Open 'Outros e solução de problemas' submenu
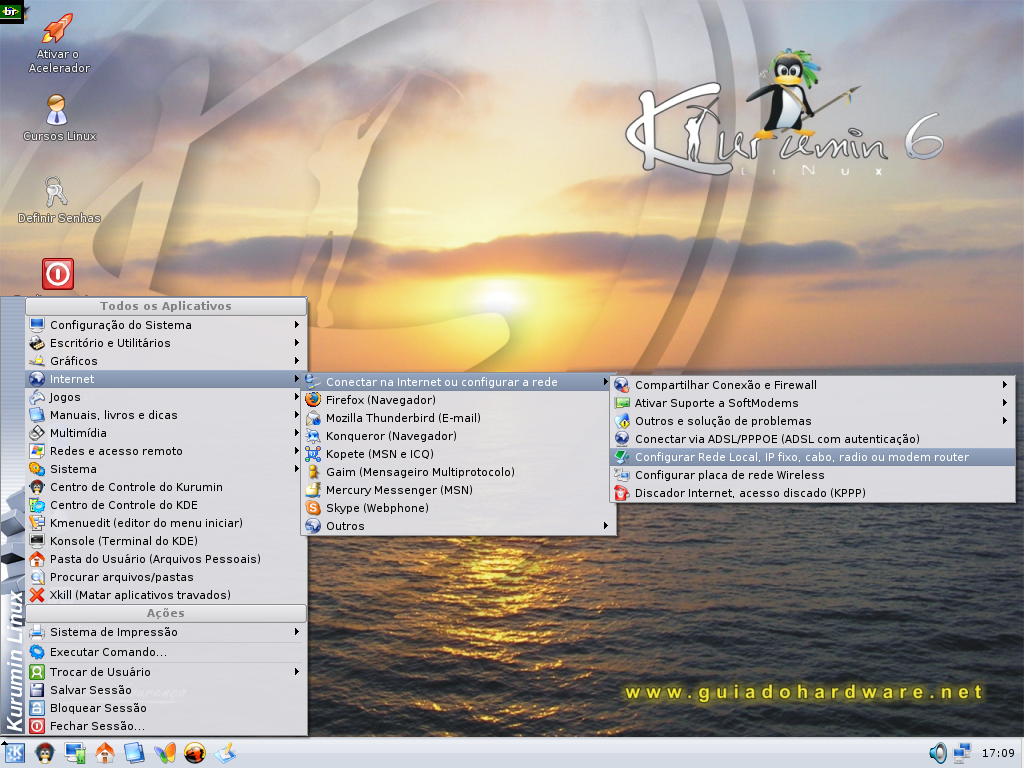Image resolution: width=1024 pixels, height=768 pixels. click(812, 421)
